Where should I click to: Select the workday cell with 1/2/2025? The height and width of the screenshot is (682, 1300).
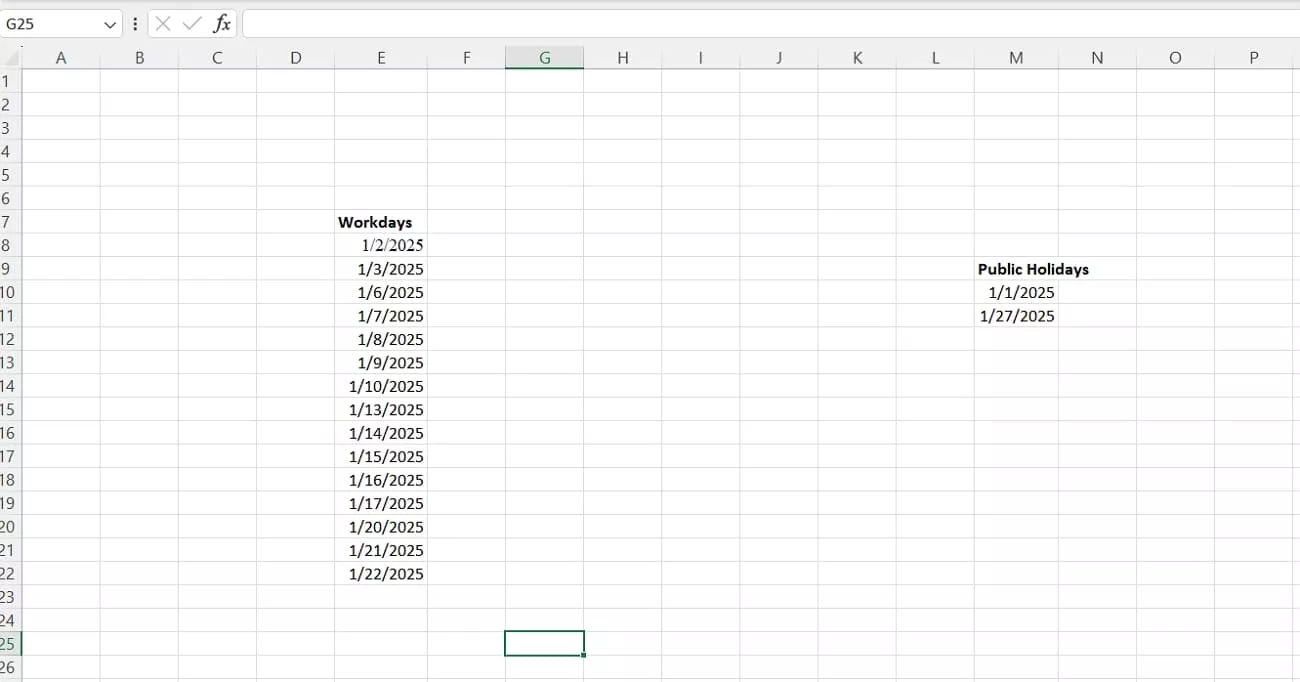[x=381, y=245]
